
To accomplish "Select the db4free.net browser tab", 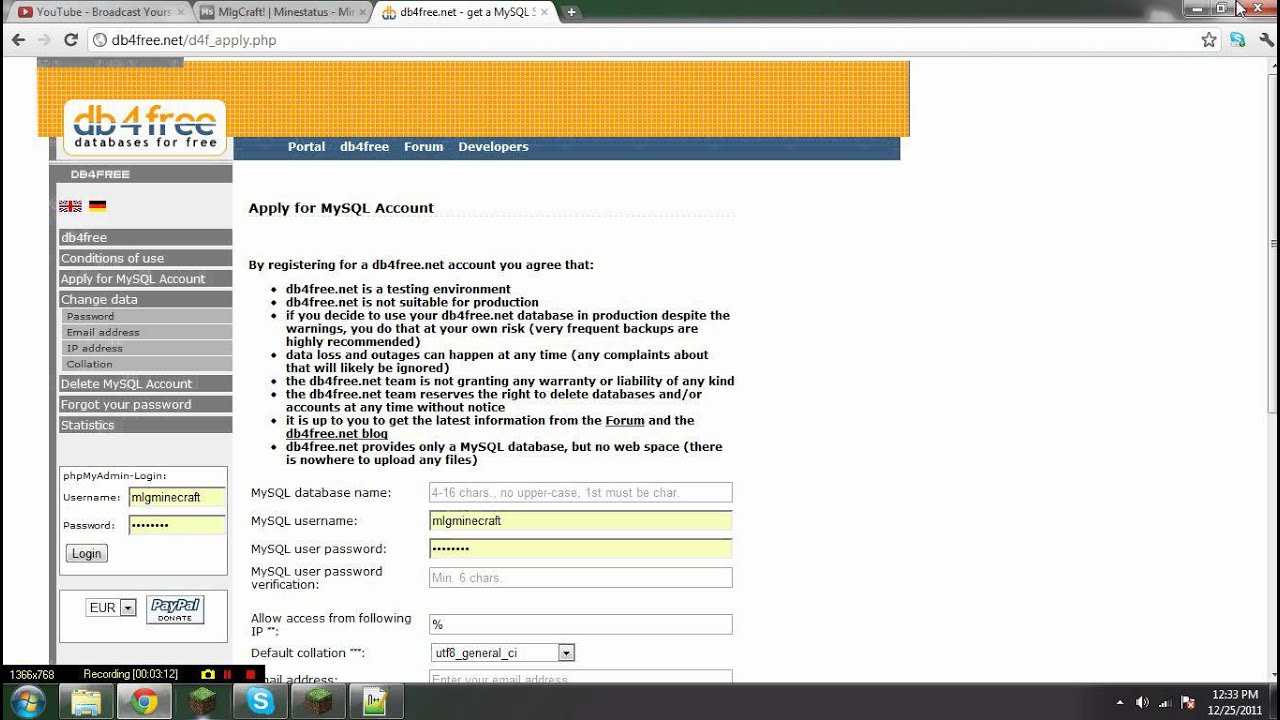I will click(465, 12).
